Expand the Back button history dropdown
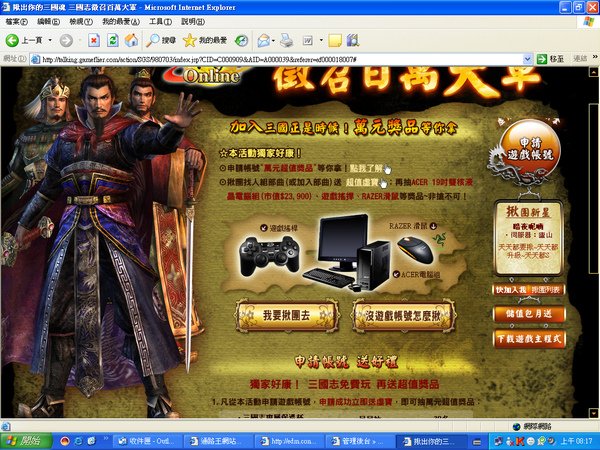This screenshot has height=450, width=600. coord(50,40)
